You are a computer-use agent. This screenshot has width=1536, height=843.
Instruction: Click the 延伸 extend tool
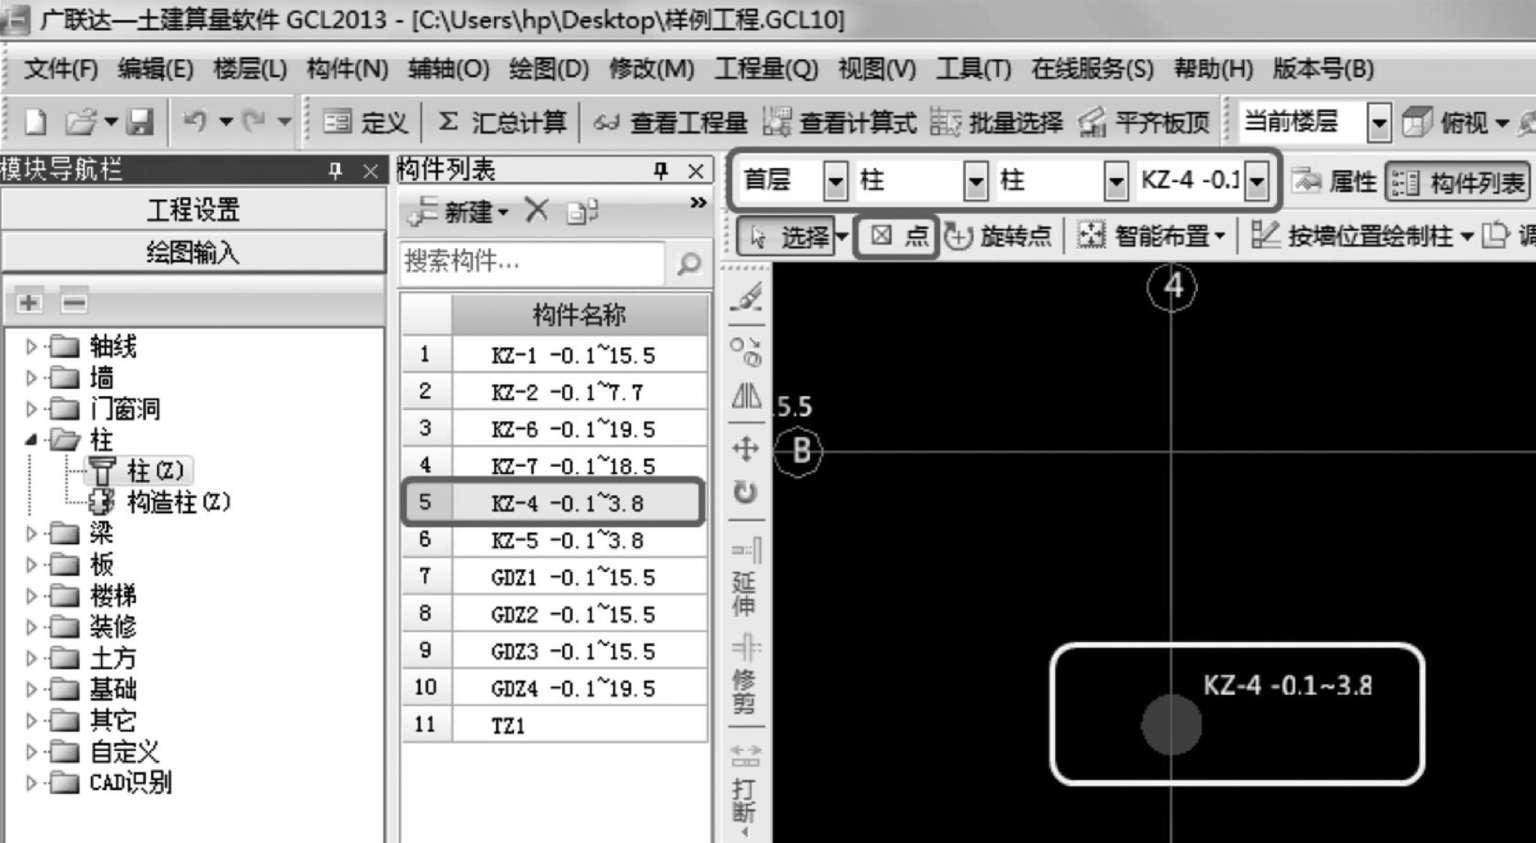click(x=746, y=578)
